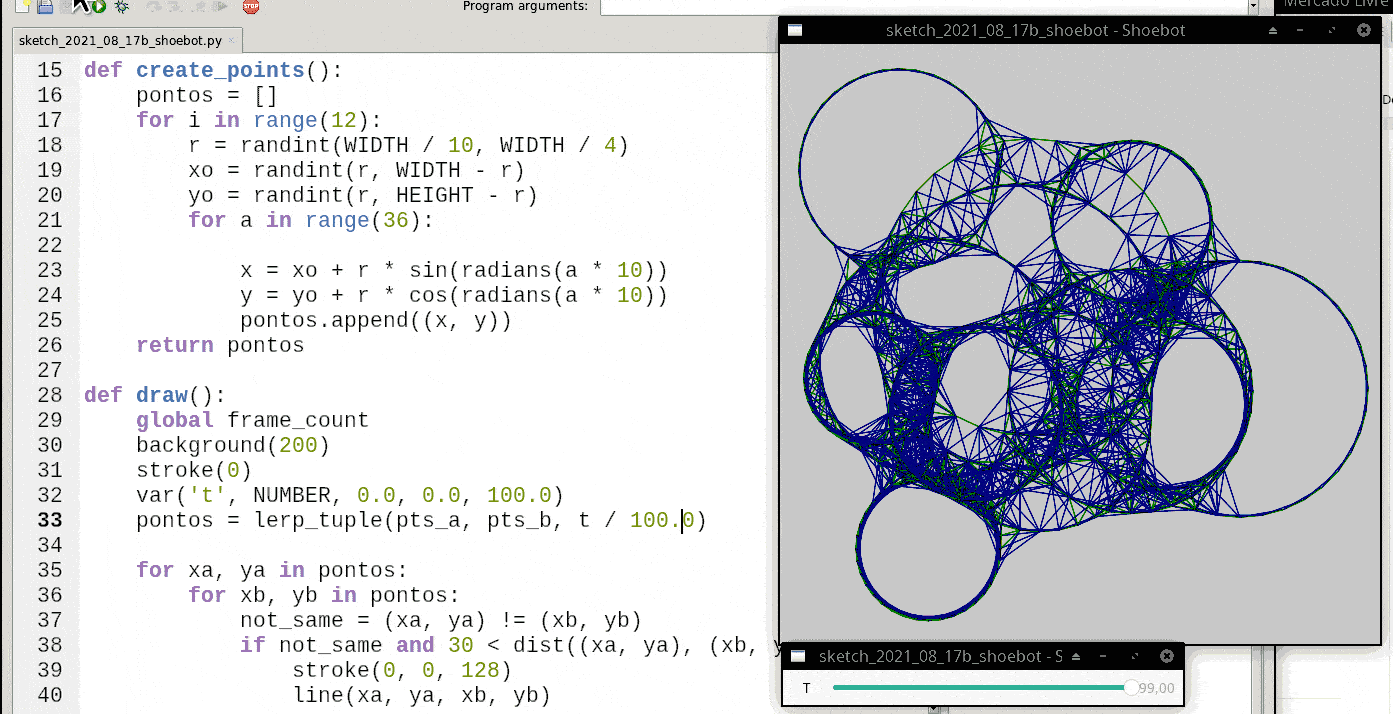Click 'for xb, yb in pontos:' line
This screenshot has height=714, width=1393.
(x=324, y=595)
